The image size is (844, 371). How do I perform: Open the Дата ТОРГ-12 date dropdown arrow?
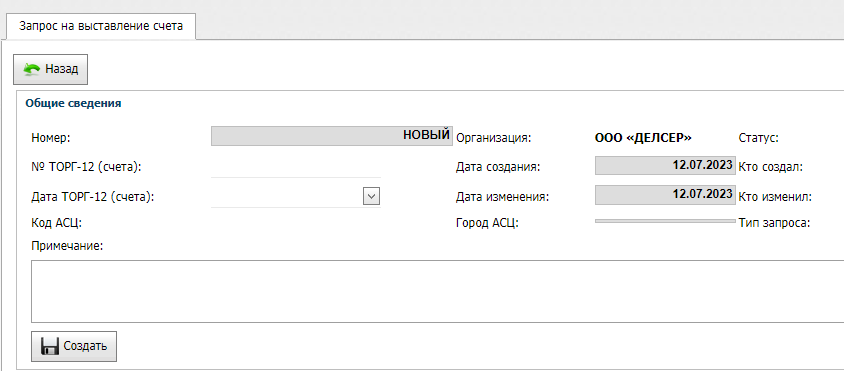(371, 197)
